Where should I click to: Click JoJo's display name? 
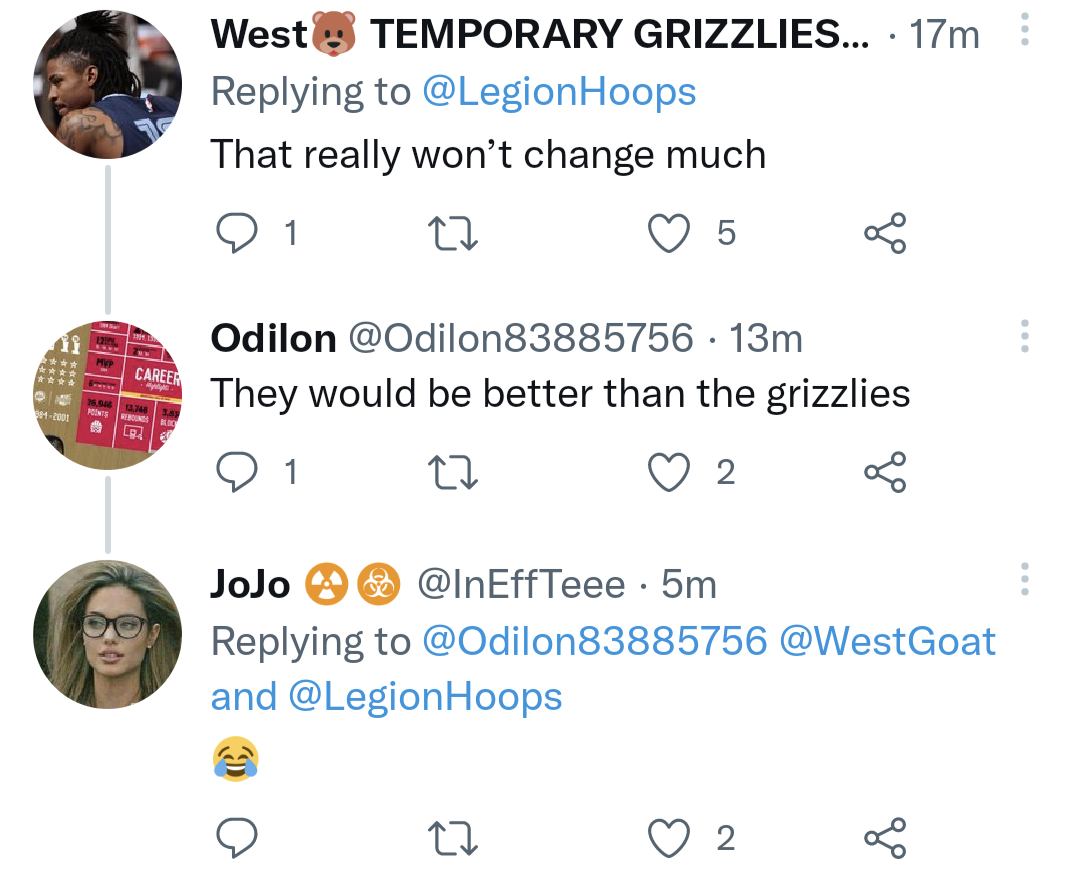pos(244,584)
